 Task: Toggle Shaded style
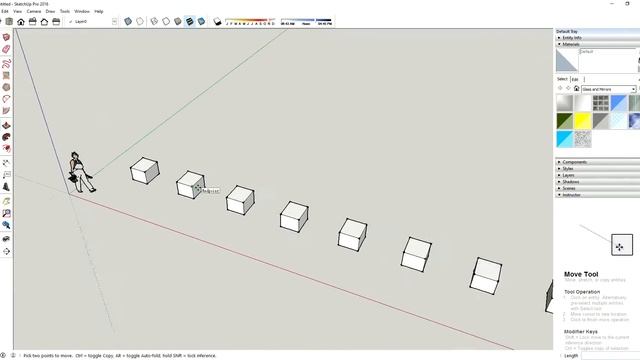pos(178,21)
